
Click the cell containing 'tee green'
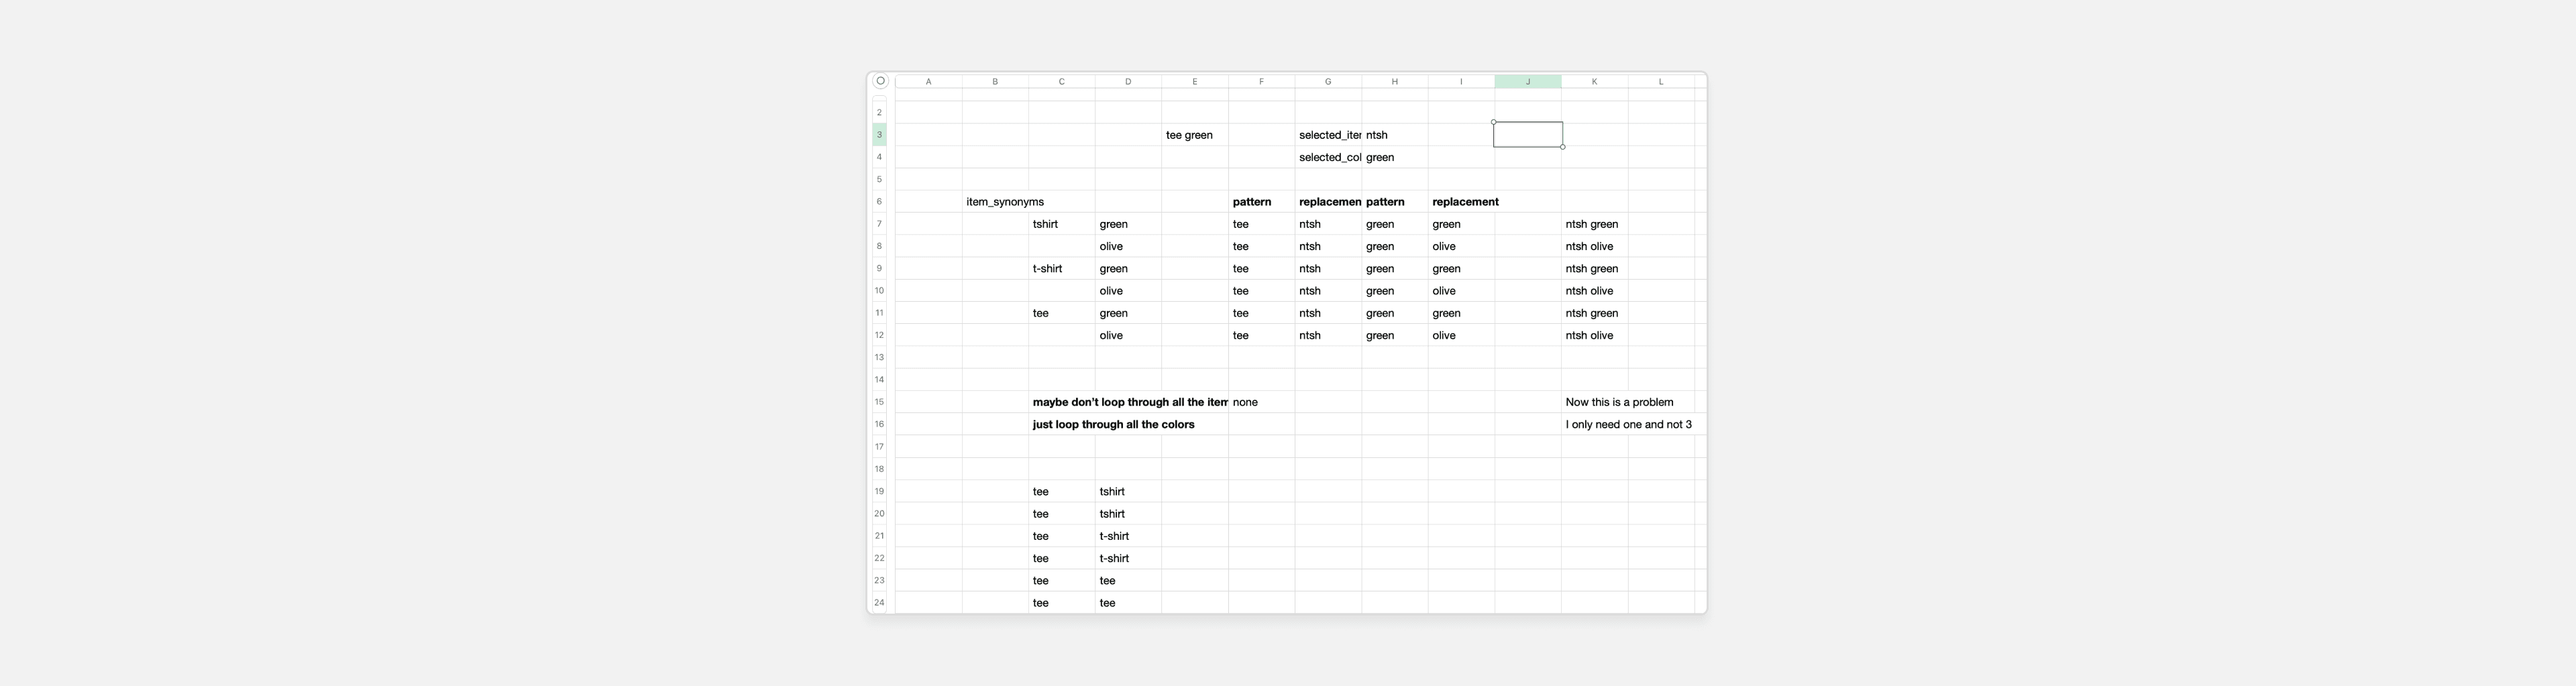click(x=1195, y=135)
